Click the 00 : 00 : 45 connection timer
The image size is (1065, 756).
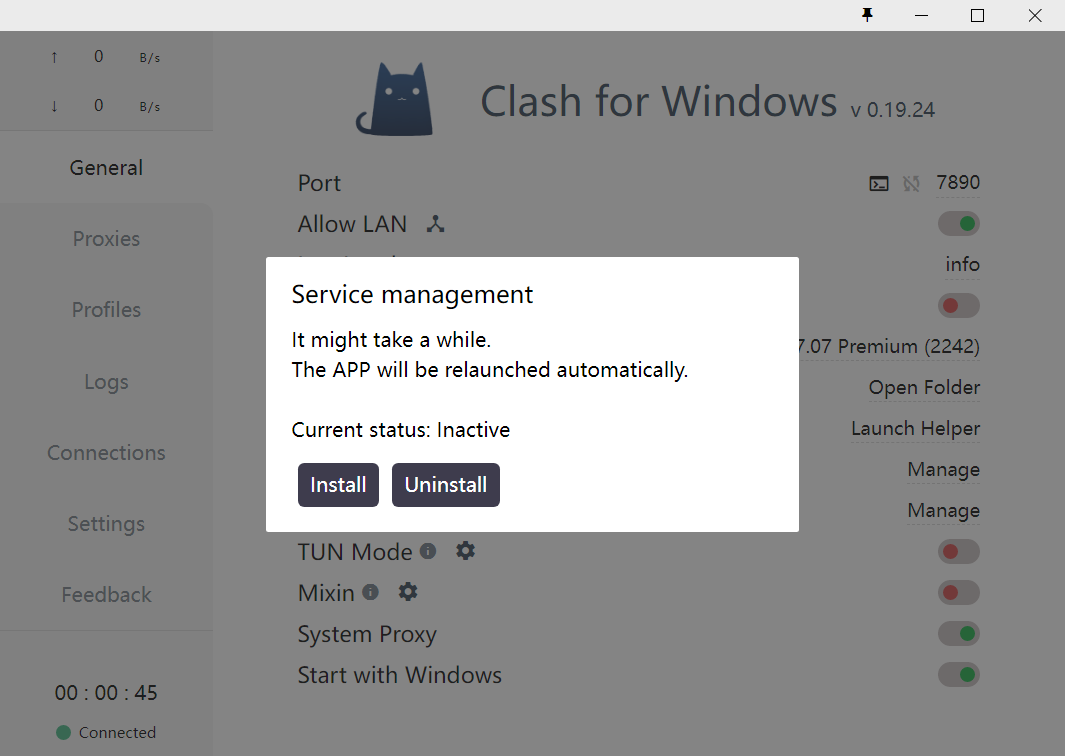pos(106,693)
